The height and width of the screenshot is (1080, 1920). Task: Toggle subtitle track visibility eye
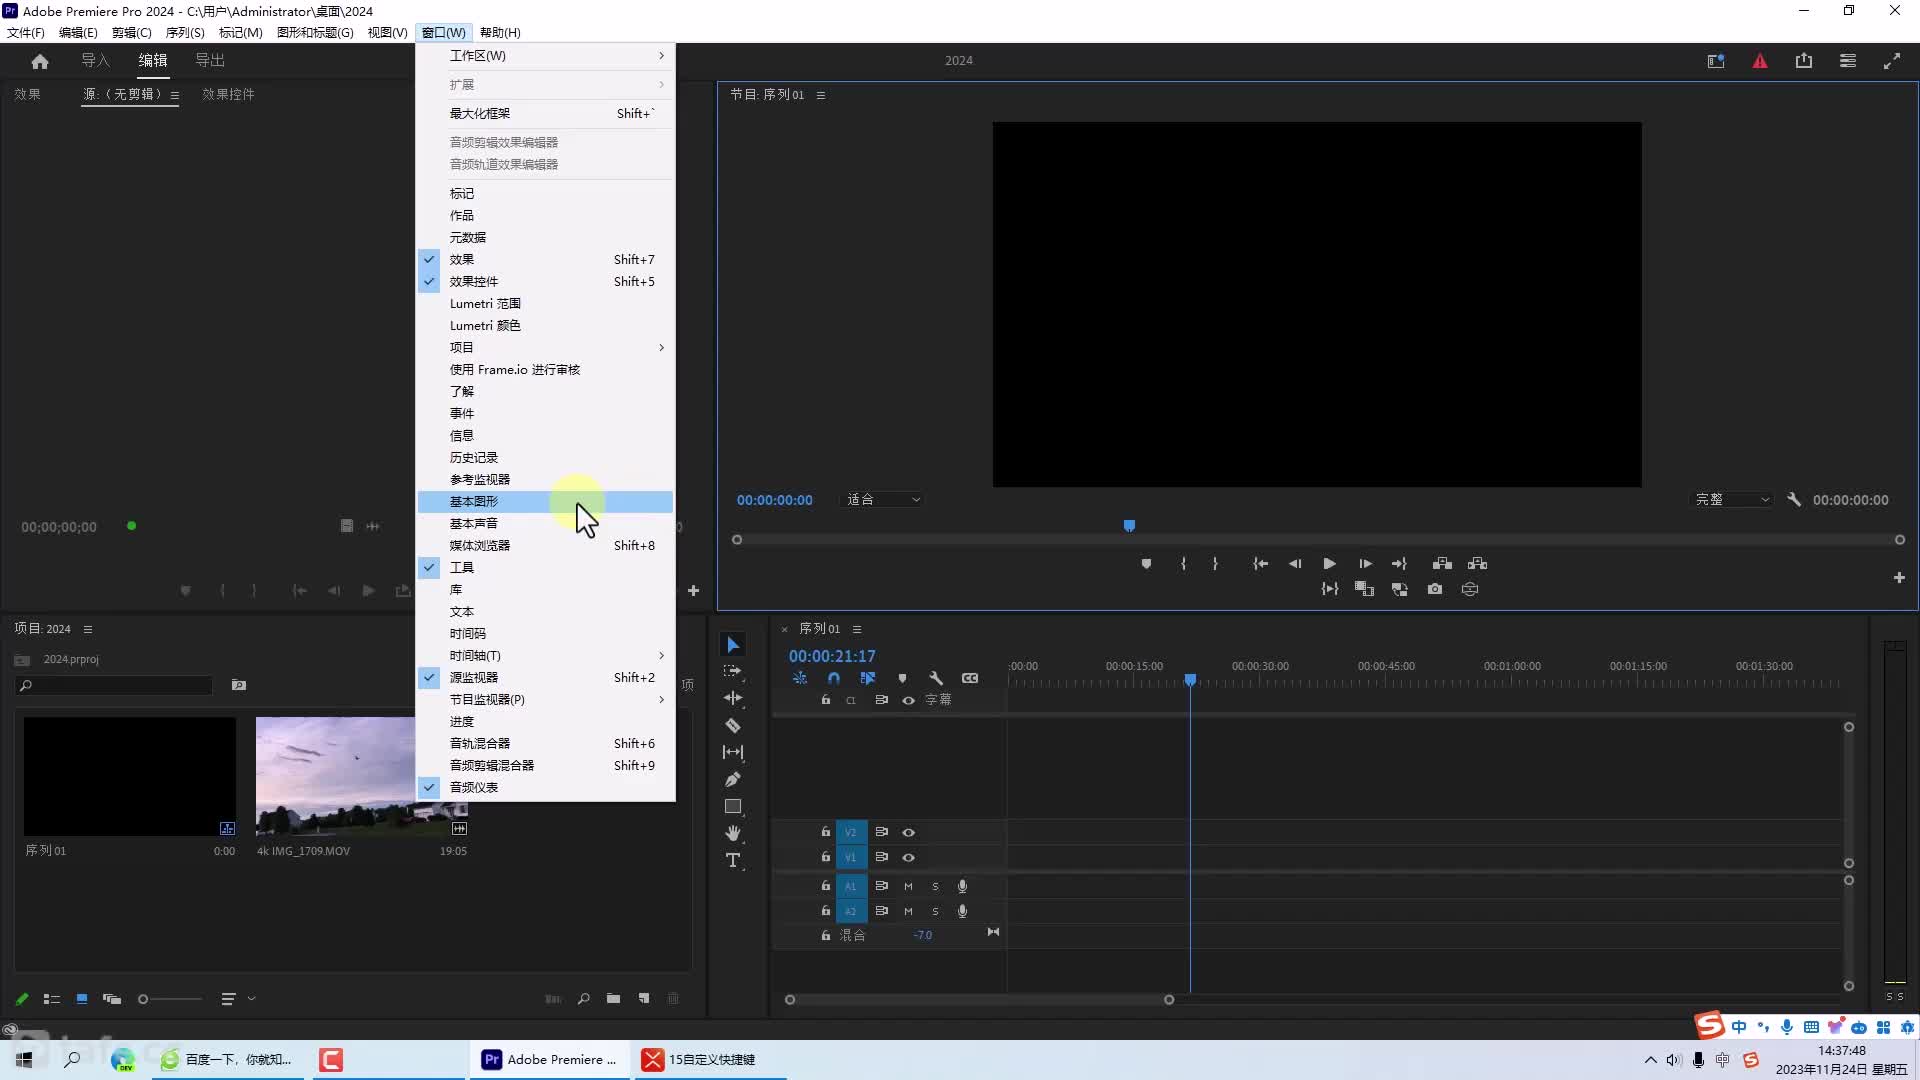[x=909, y=700]
